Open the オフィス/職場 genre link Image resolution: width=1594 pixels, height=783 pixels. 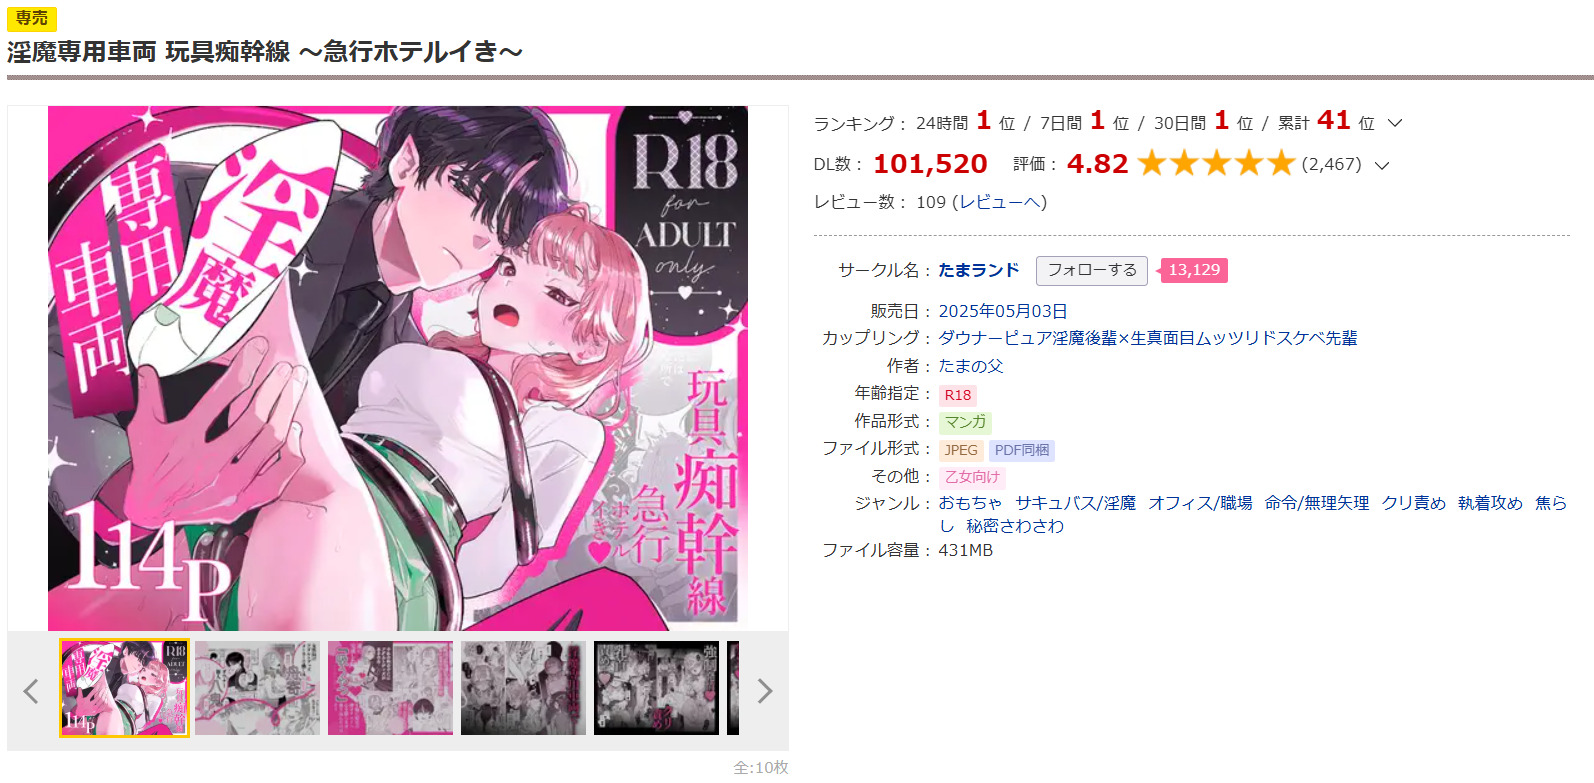pos(1200,503)
